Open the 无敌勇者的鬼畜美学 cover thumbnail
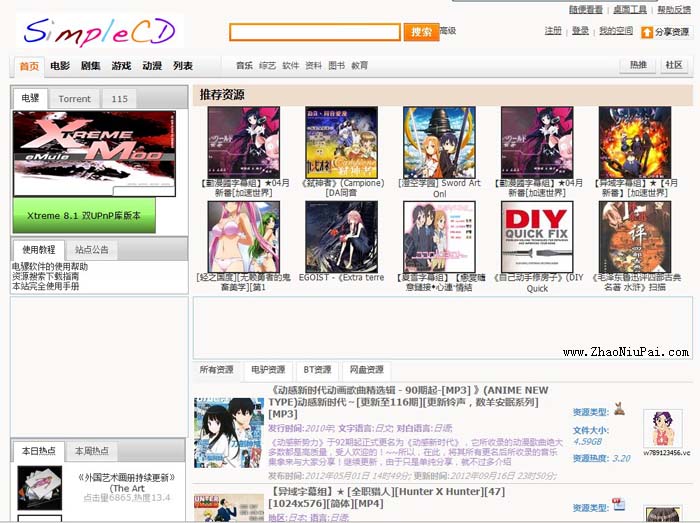Viewport: 700px width, 523px height. pyautogui.click(x=244, y=237)
